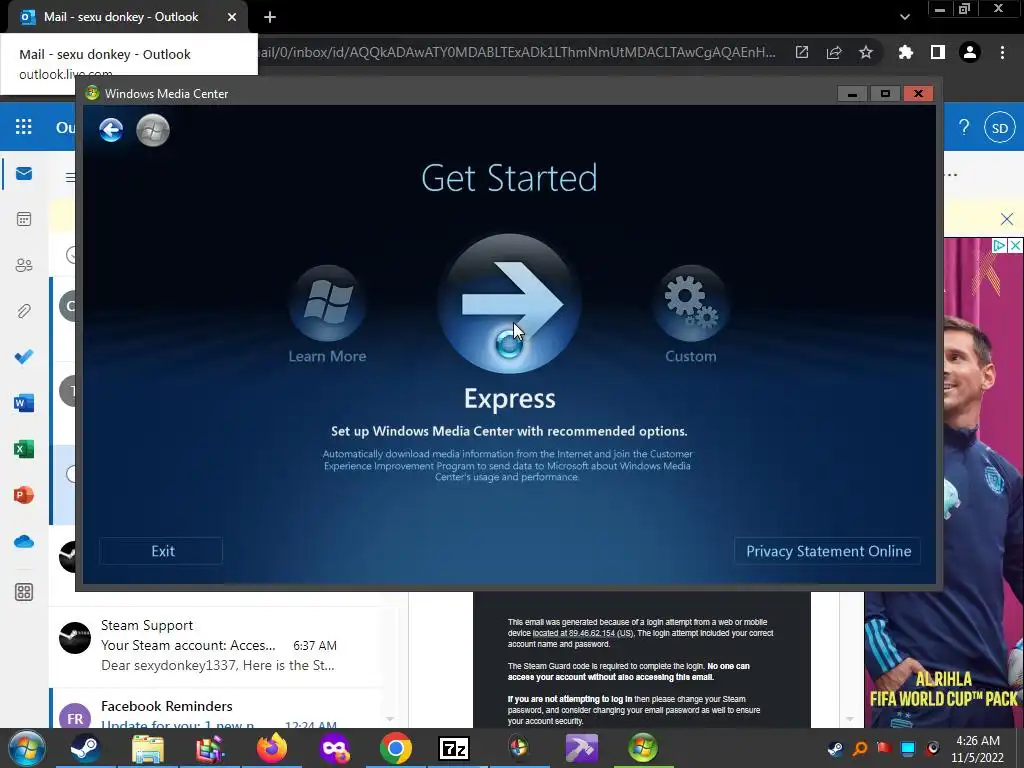
Task: Click the reading pane scroll down arrow
Action: pos(850,719)
